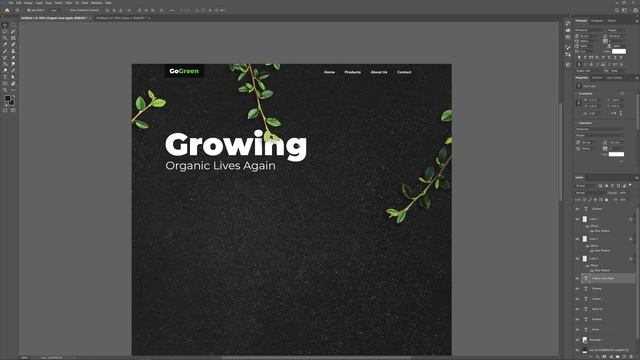Select the Horizontal Type tool
The height and width of the screenshot is (360, 640).
click(5, 77)
